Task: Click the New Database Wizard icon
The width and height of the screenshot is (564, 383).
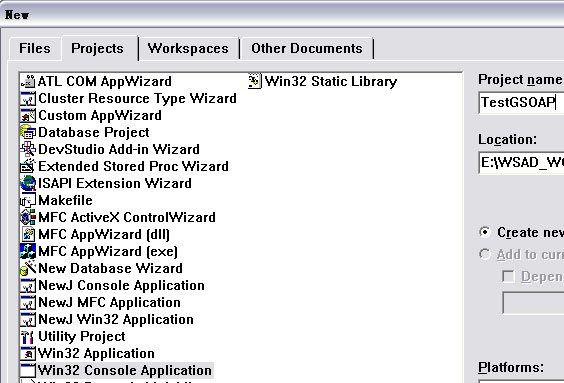Action: 28,268
